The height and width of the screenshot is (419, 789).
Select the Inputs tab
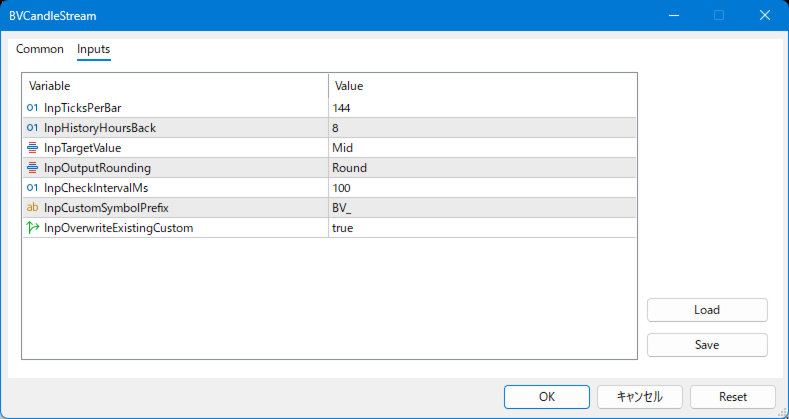pyautogui.click(x=94, y=49)
